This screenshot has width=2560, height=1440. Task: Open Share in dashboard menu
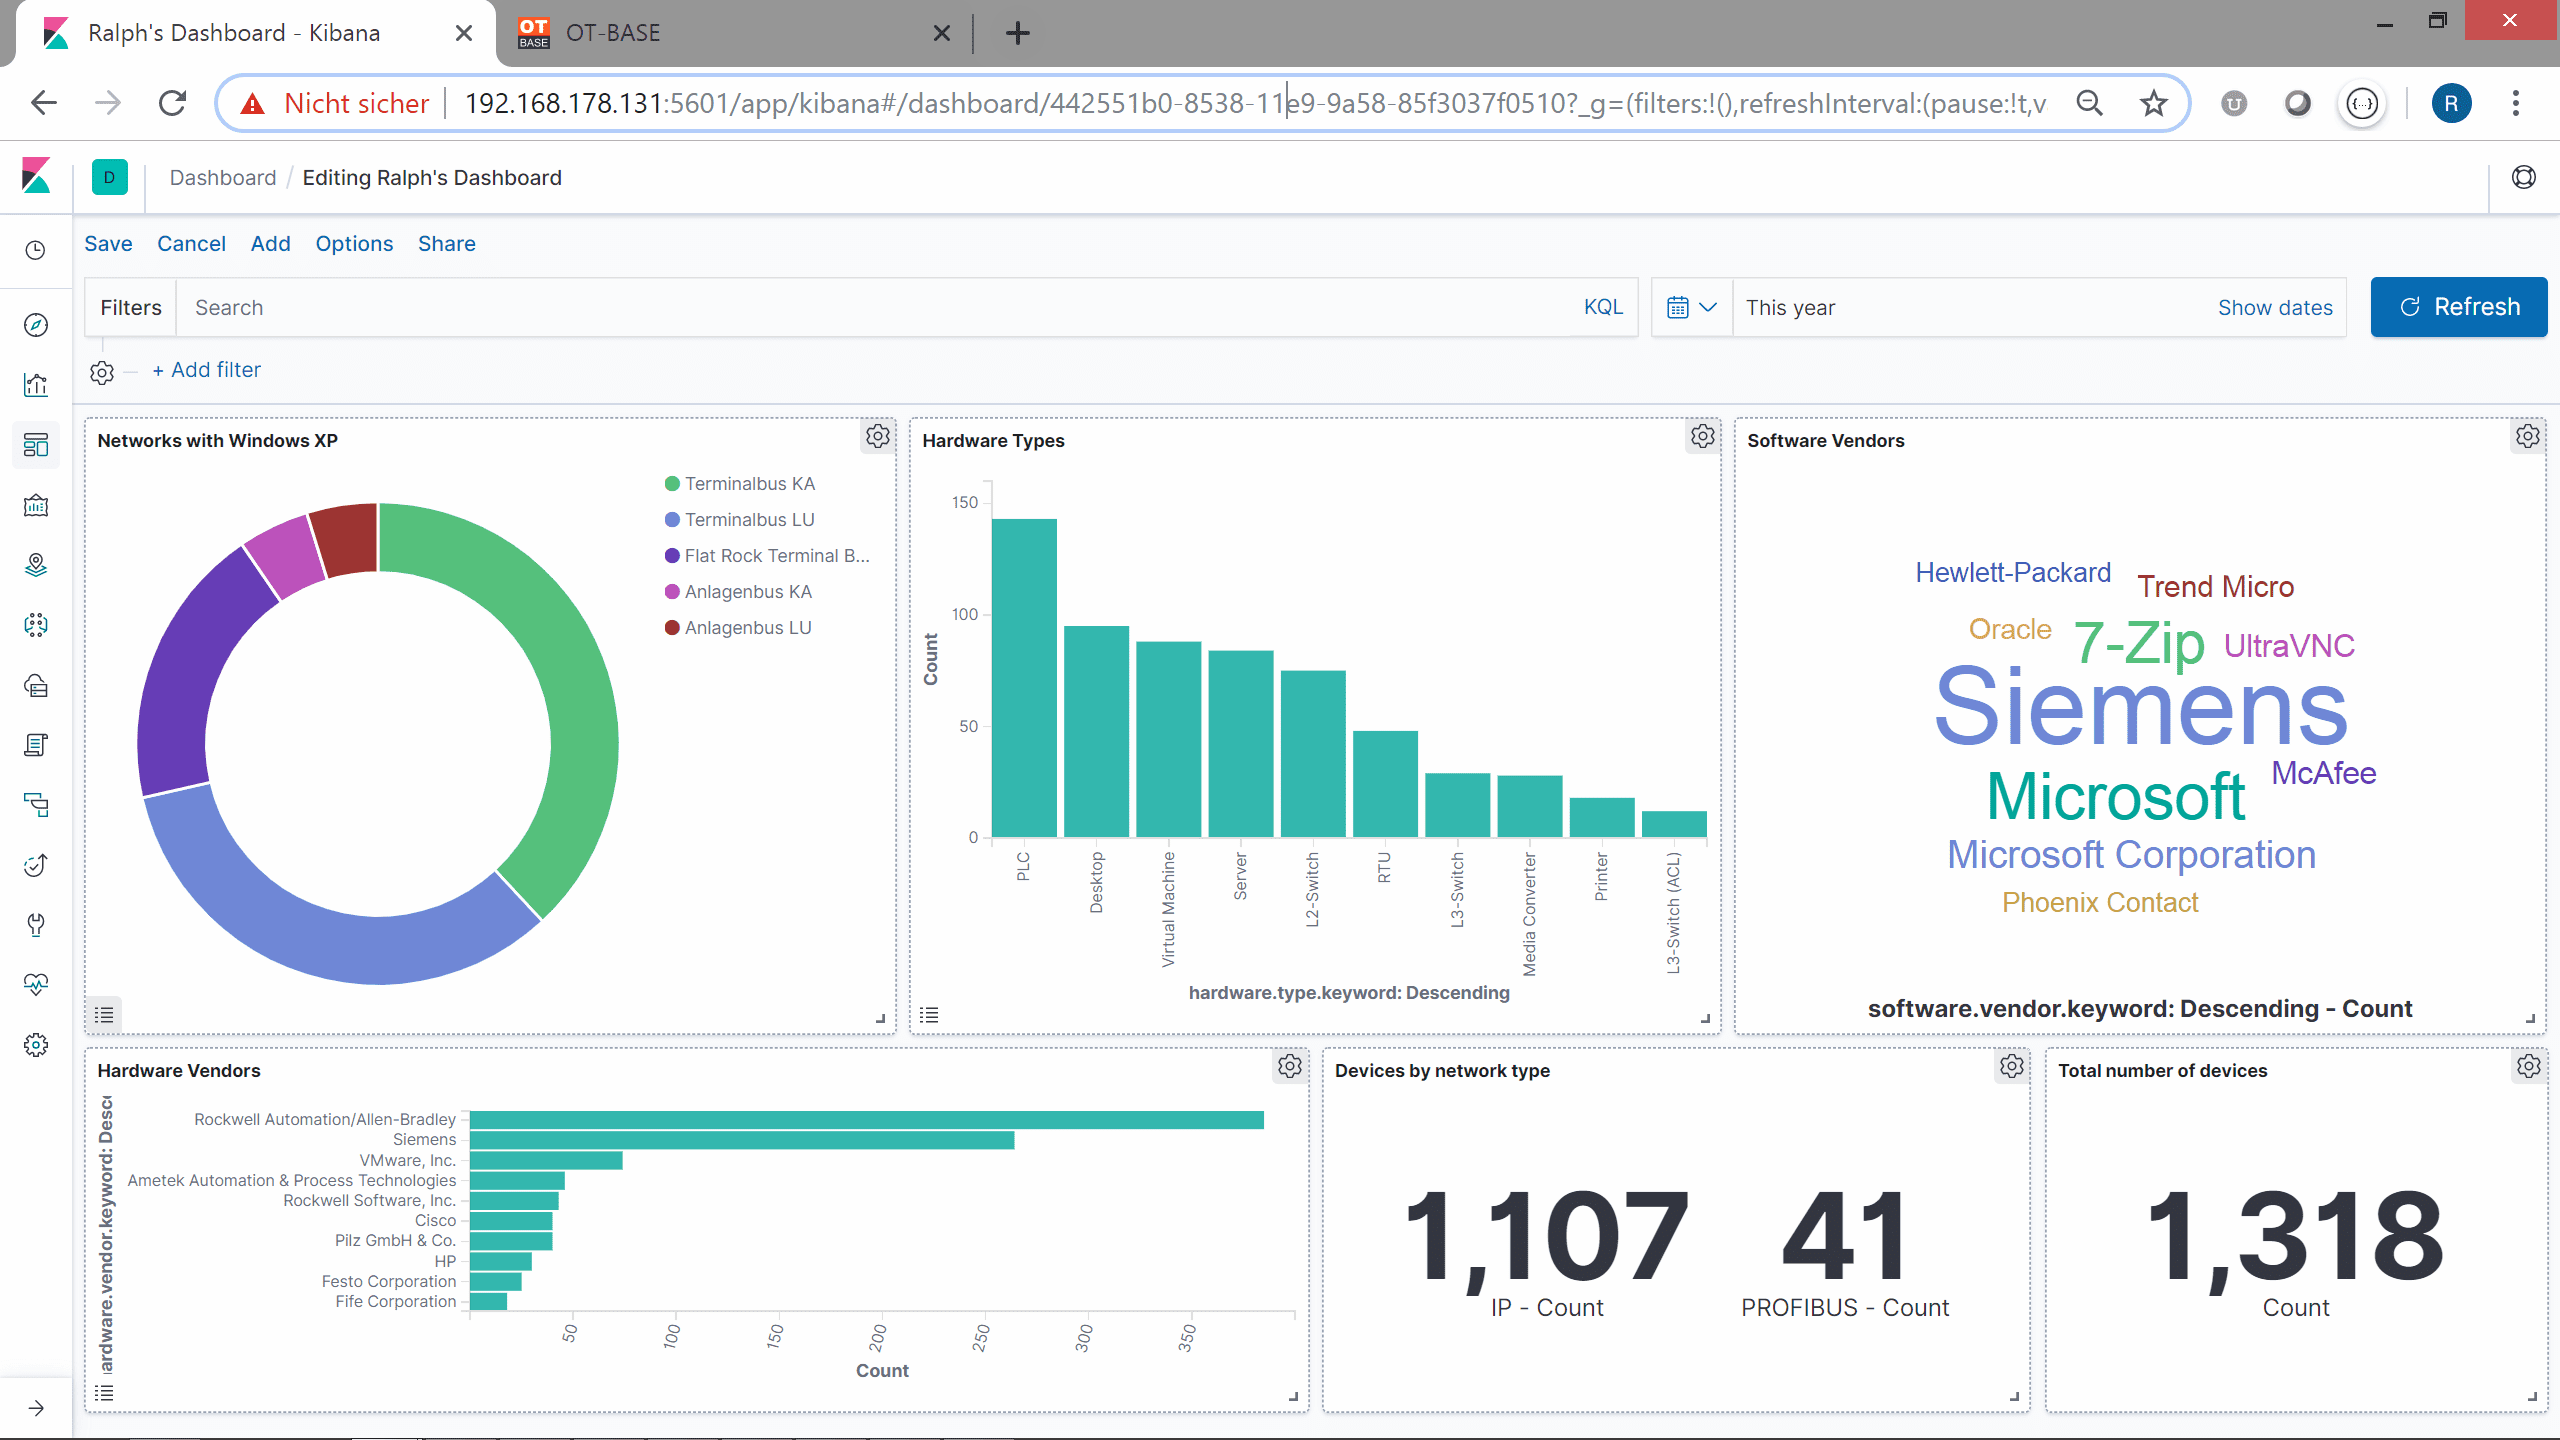click(446, 244)
